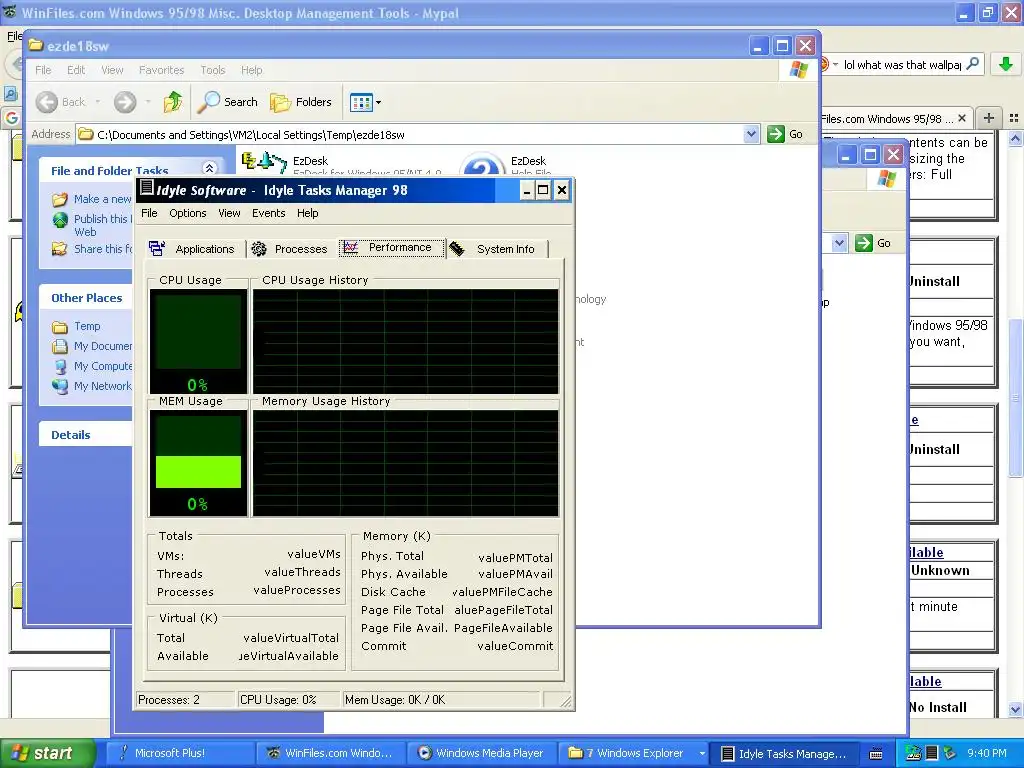Screen dimensions: 1024x768
Task: Open Help menu in Idyle Tasks Manager
Action: [x=308, y=213]
